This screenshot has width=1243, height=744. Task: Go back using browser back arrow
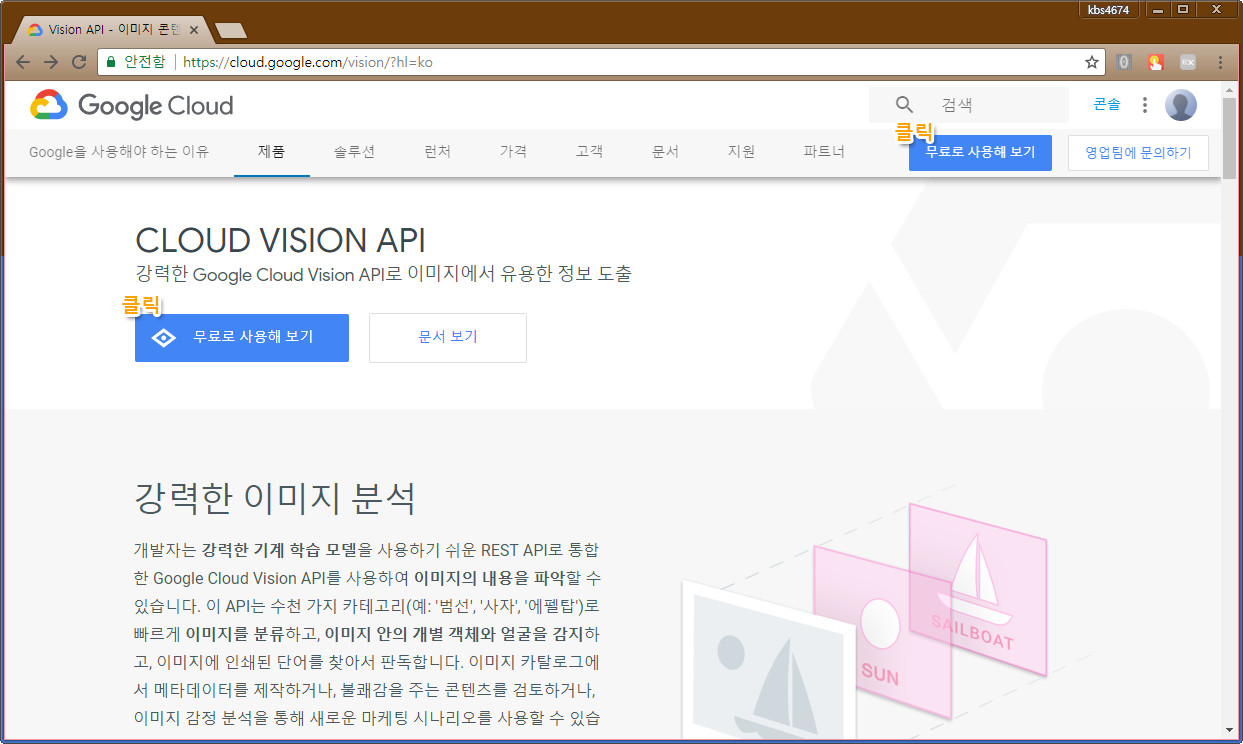coord(22,62)
